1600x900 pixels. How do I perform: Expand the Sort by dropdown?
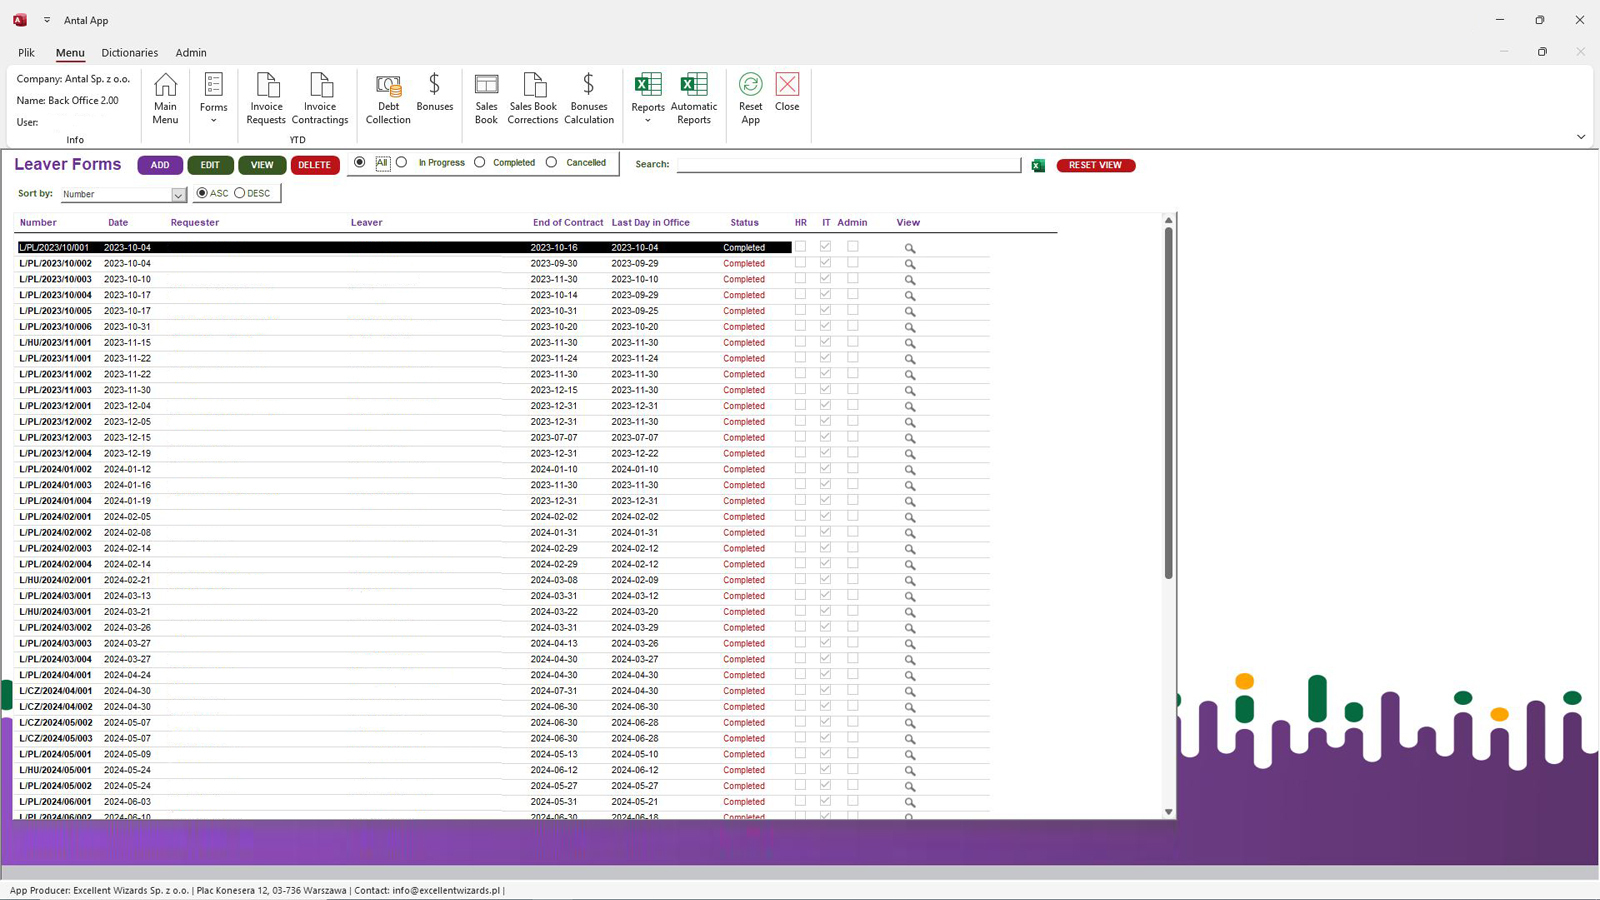click(x=178, y=195)
